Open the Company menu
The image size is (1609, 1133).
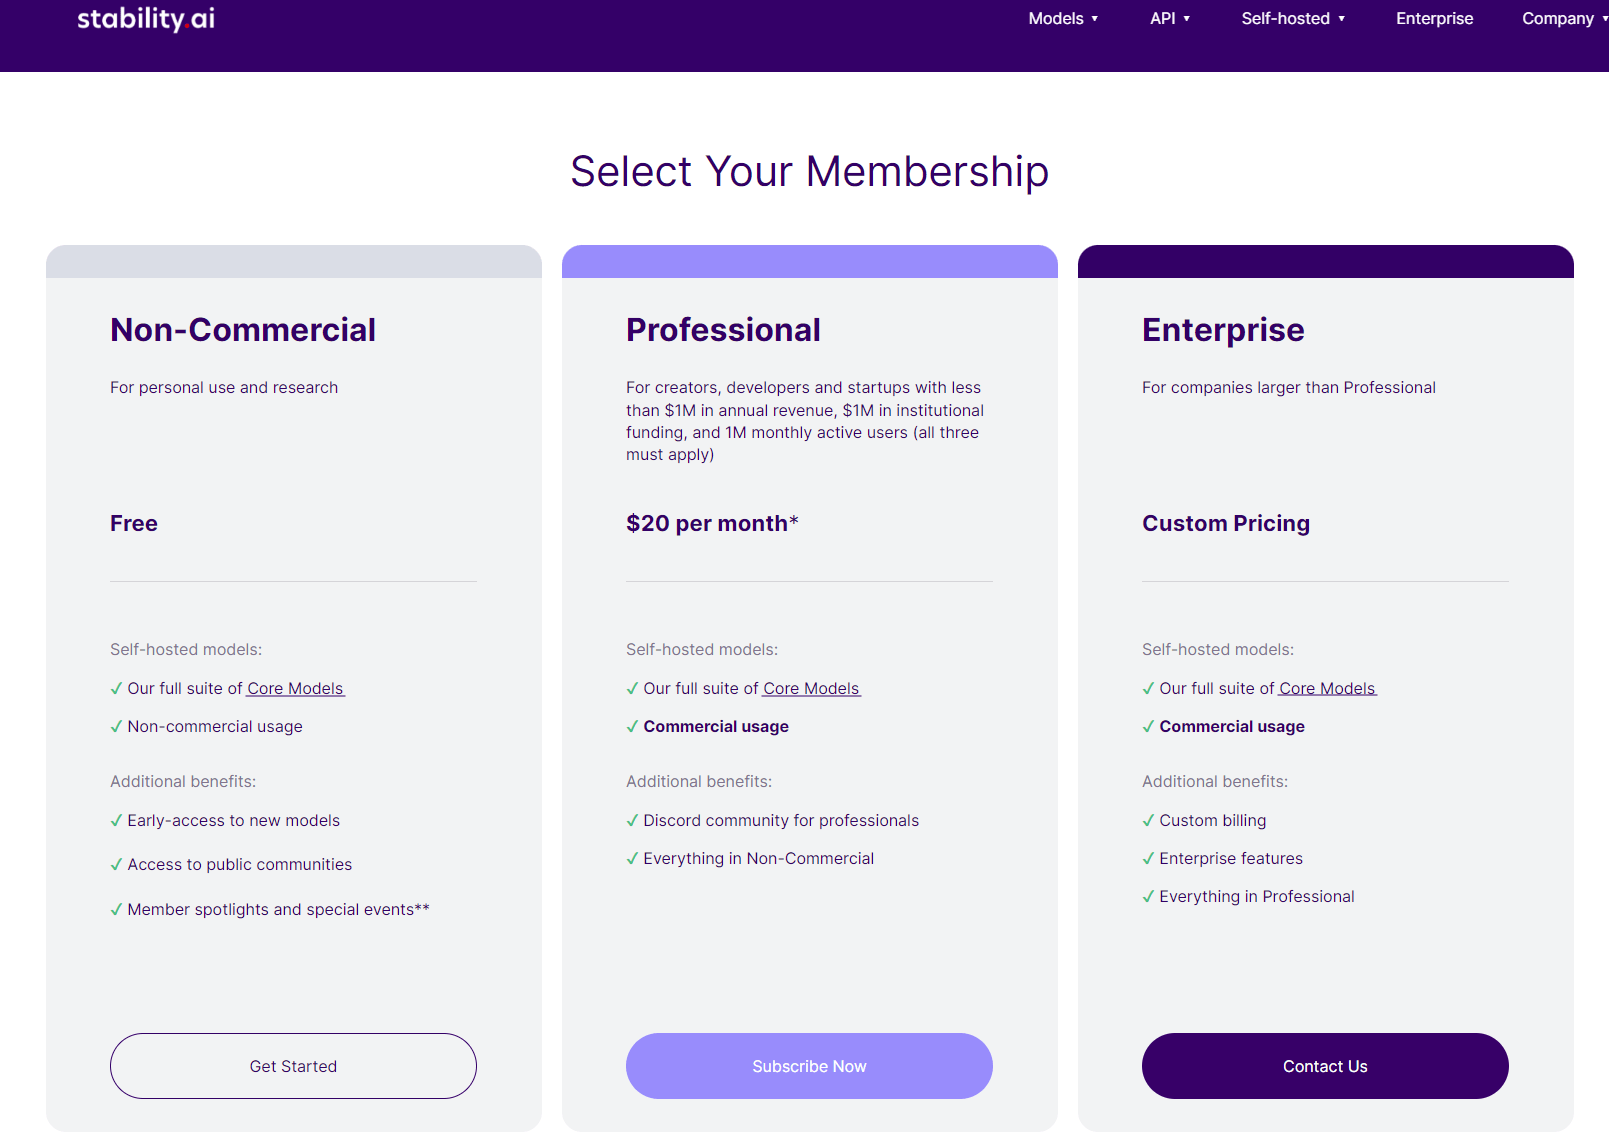[x=1565, y=19]
